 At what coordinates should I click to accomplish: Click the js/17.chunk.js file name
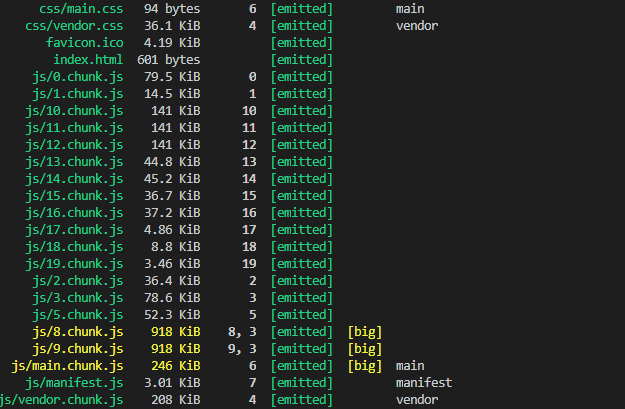click(x=74, y=230)
